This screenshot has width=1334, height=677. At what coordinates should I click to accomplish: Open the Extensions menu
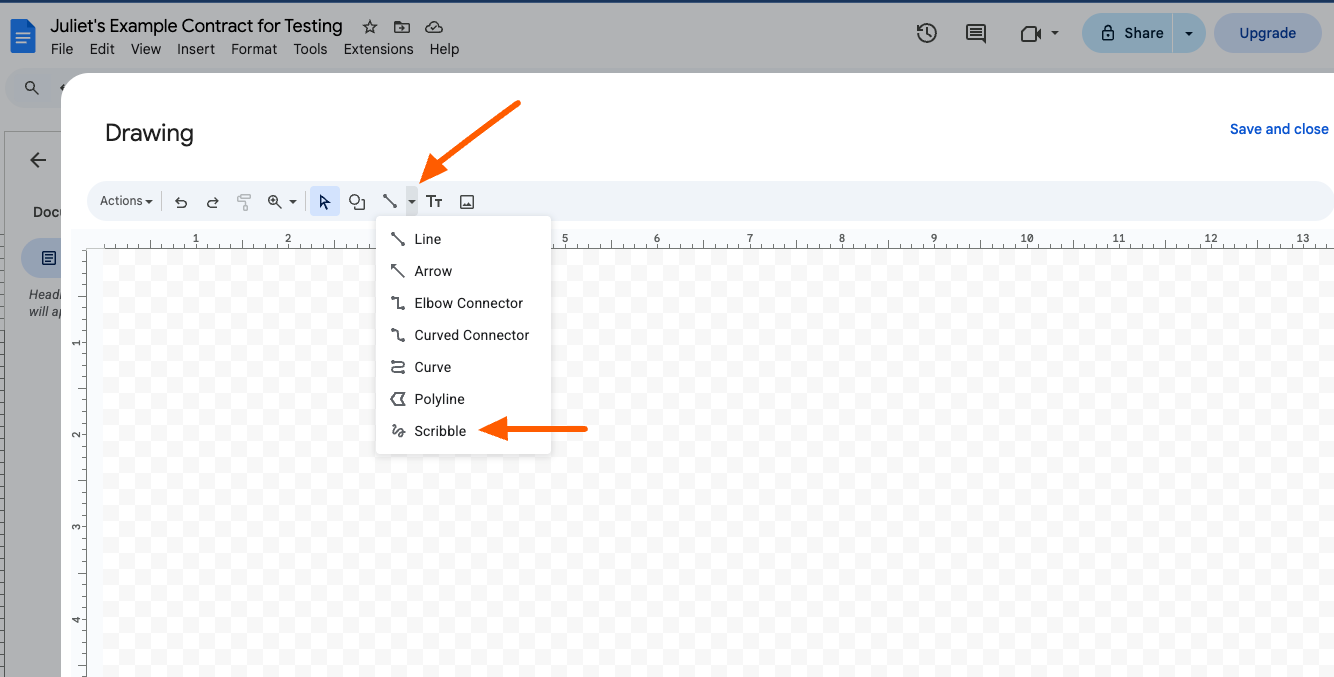378,48
